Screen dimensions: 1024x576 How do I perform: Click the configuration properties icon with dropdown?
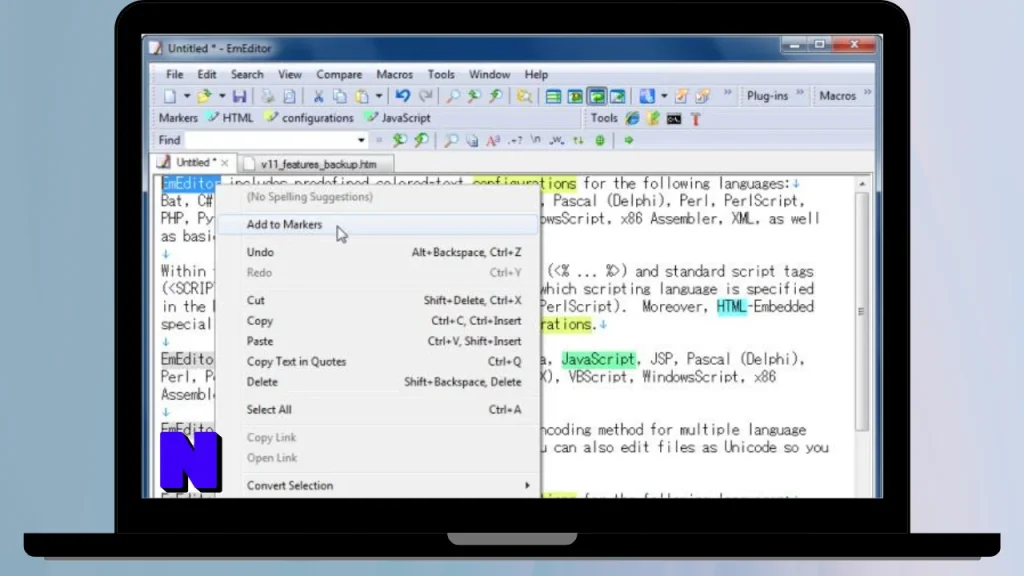(x=647, y=96)
